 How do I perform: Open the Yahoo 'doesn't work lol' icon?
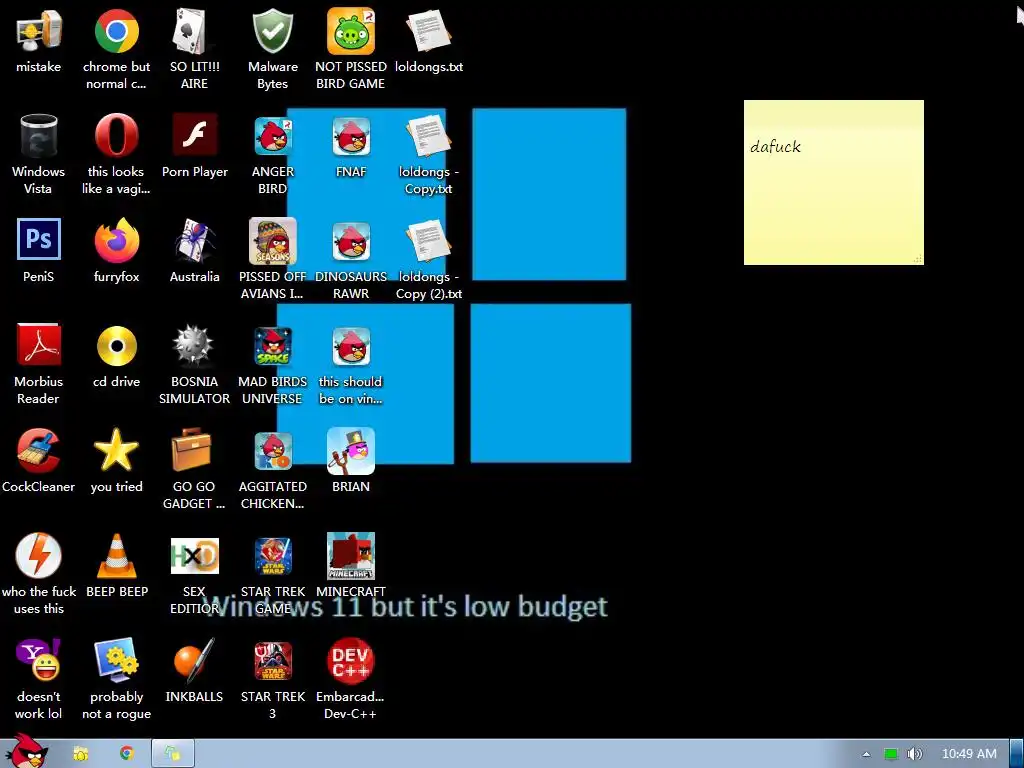[x=39, y=660]
